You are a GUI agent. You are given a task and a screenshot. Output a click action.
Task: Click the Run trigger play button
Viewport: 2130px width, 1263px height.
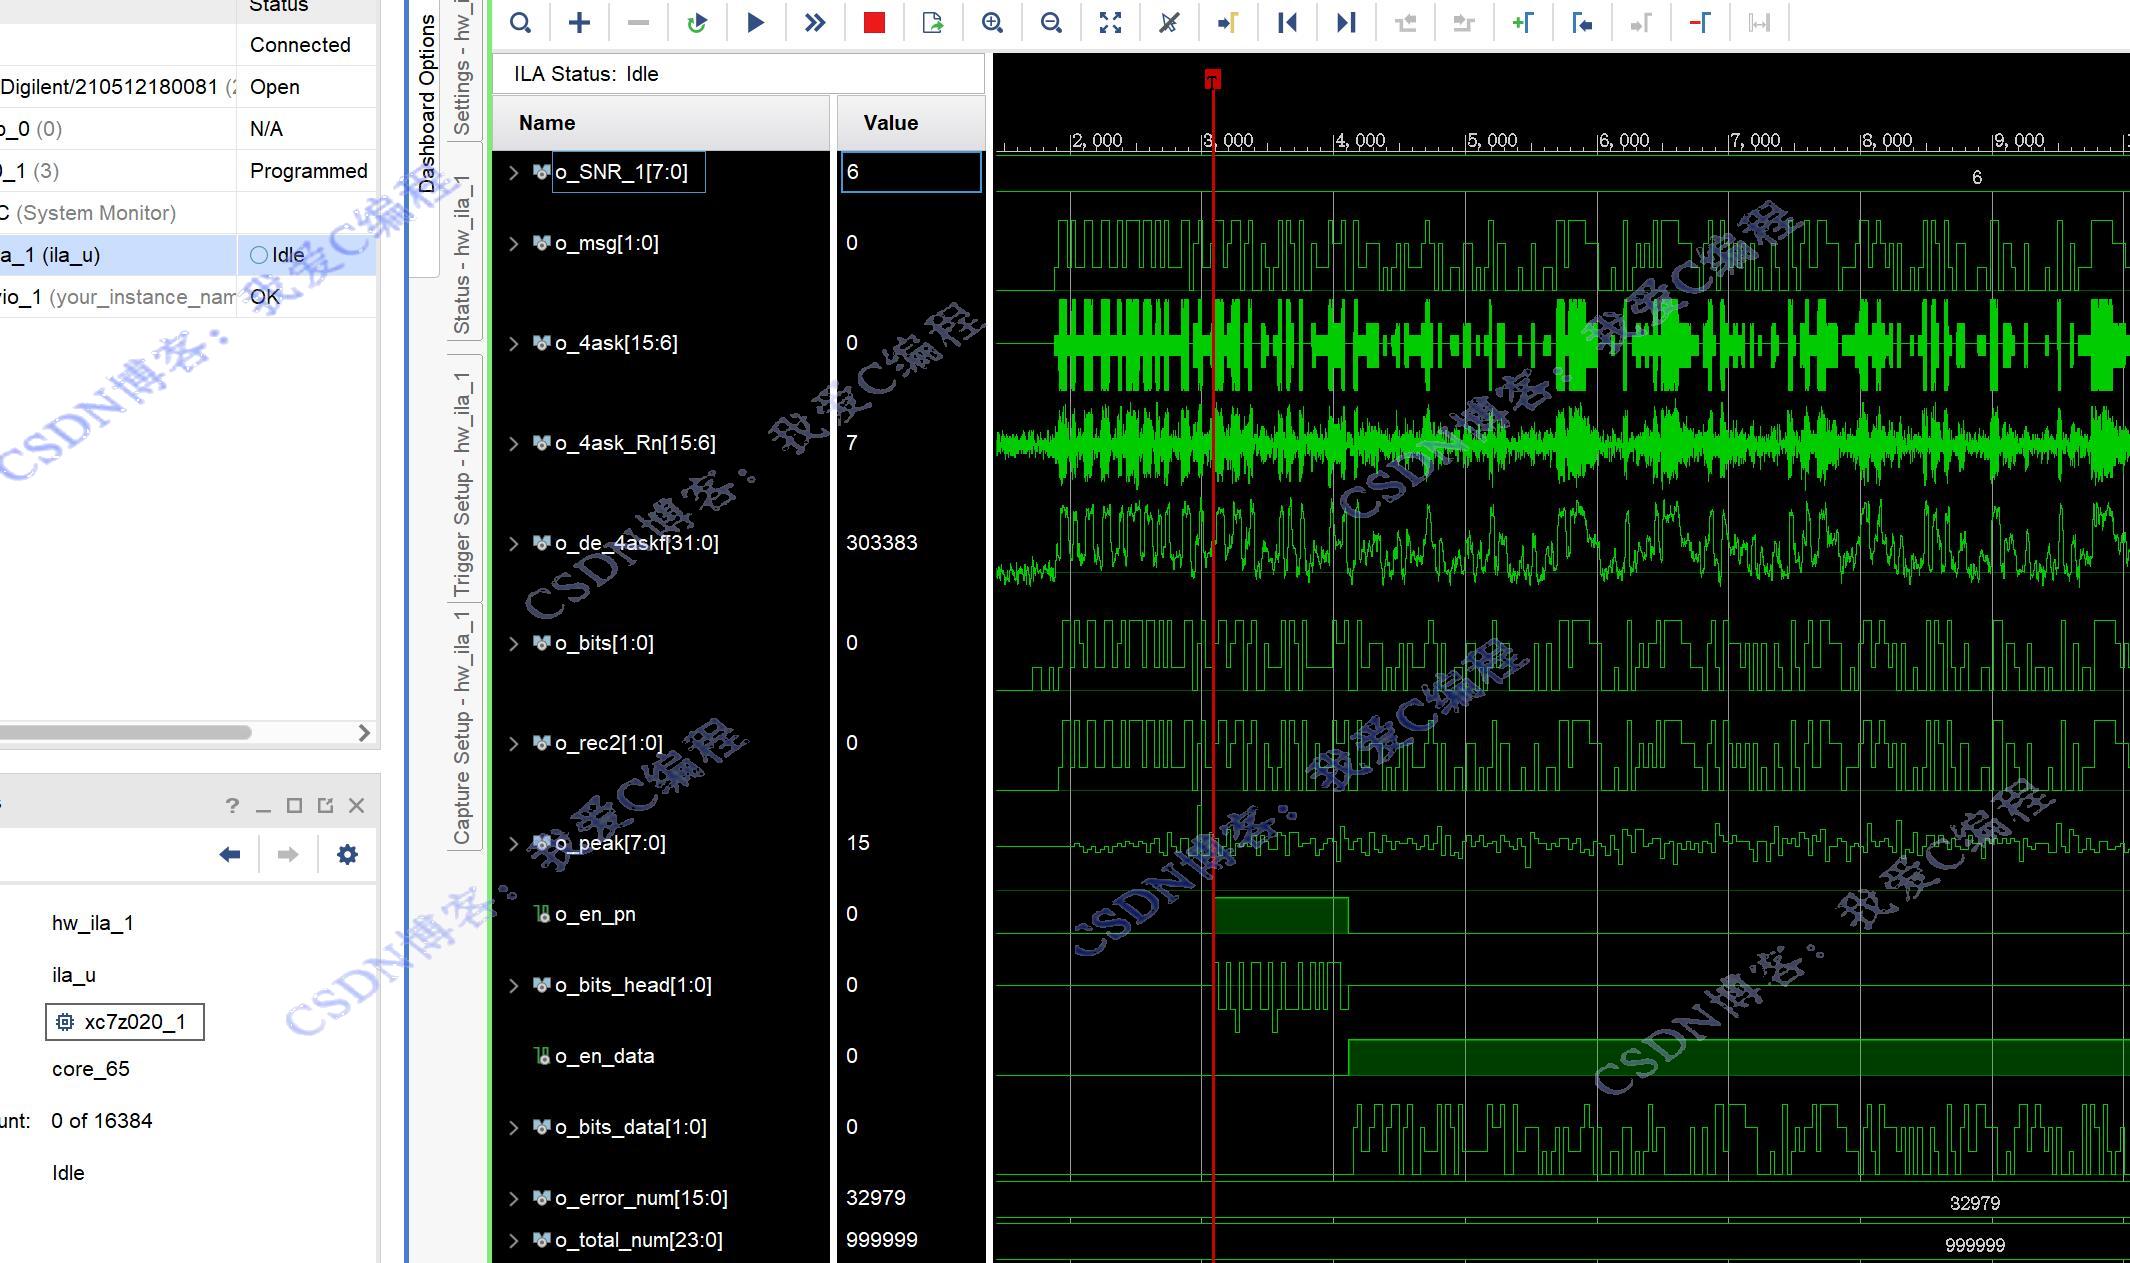point(756,23)
